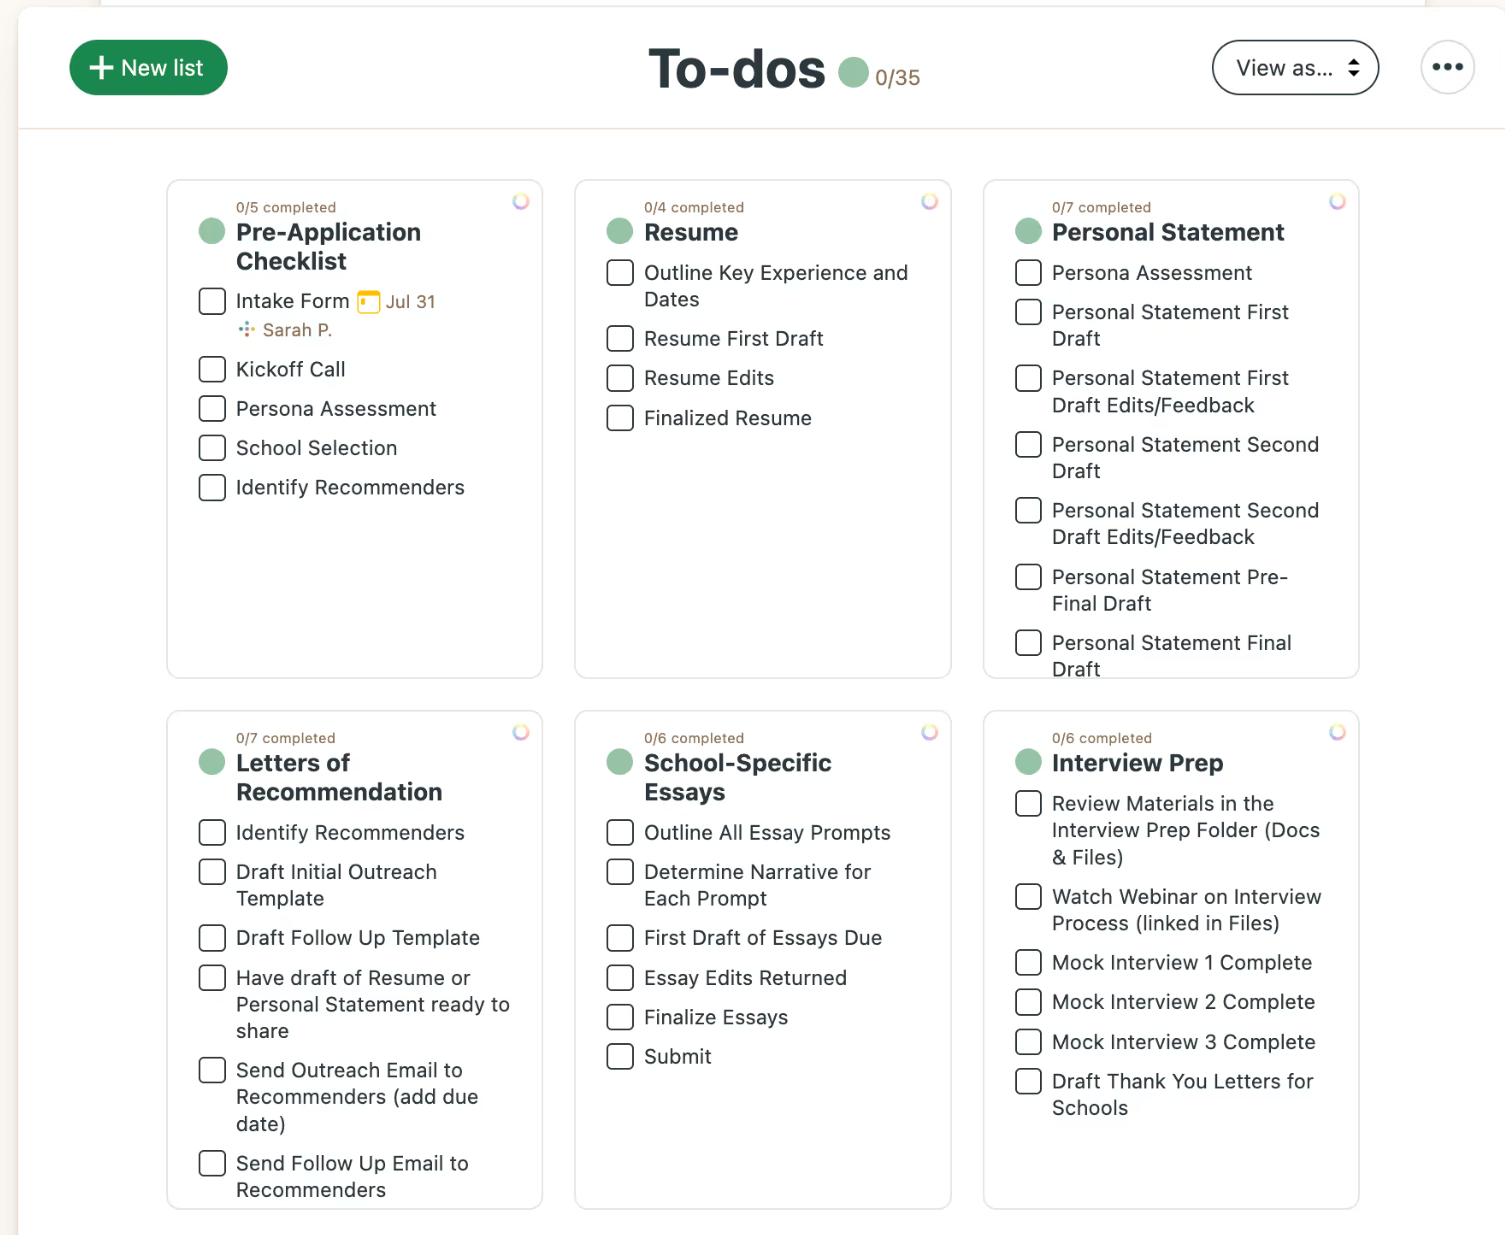This screenshot has height=1235, width=1505.
Task: Click the green dot beside Letters of Recommendation
Action: click(x=212, y=762)
